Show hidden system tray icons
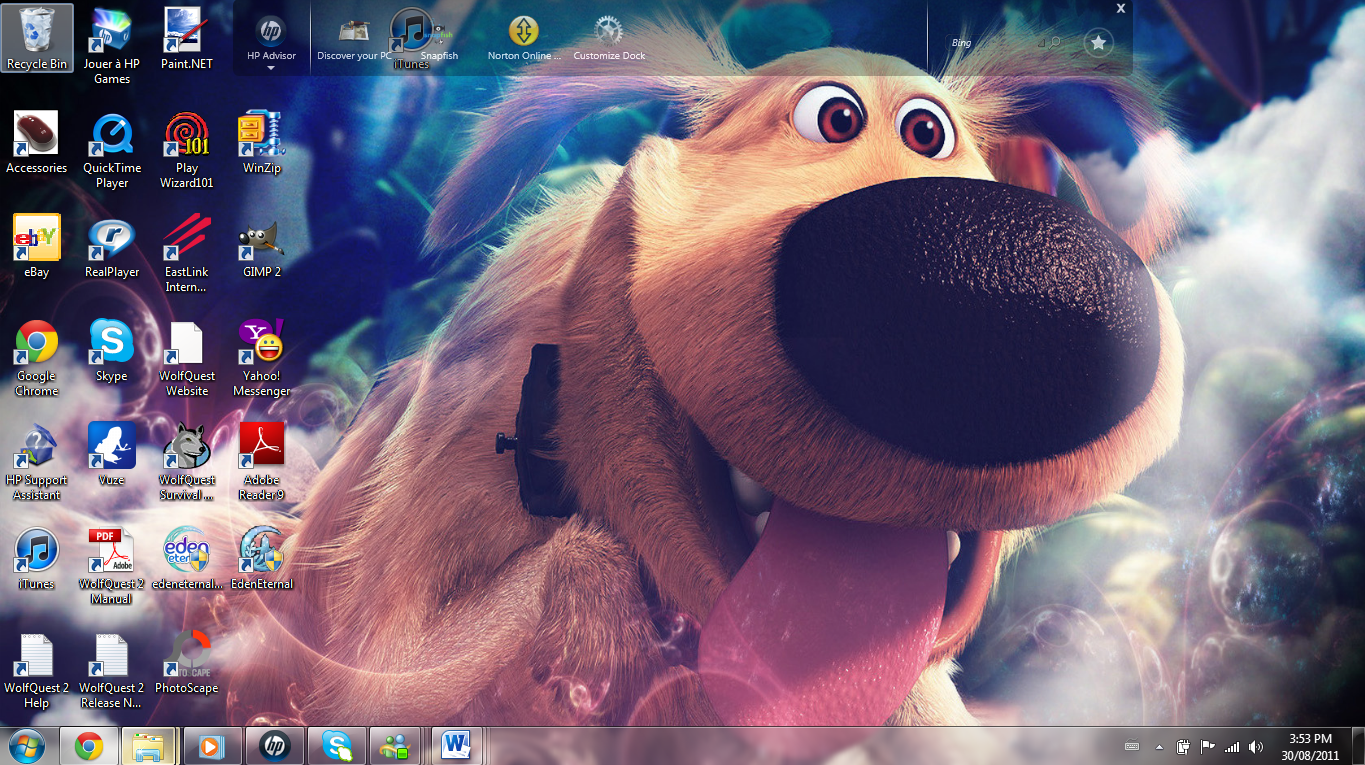 [x=1159, y=747]
